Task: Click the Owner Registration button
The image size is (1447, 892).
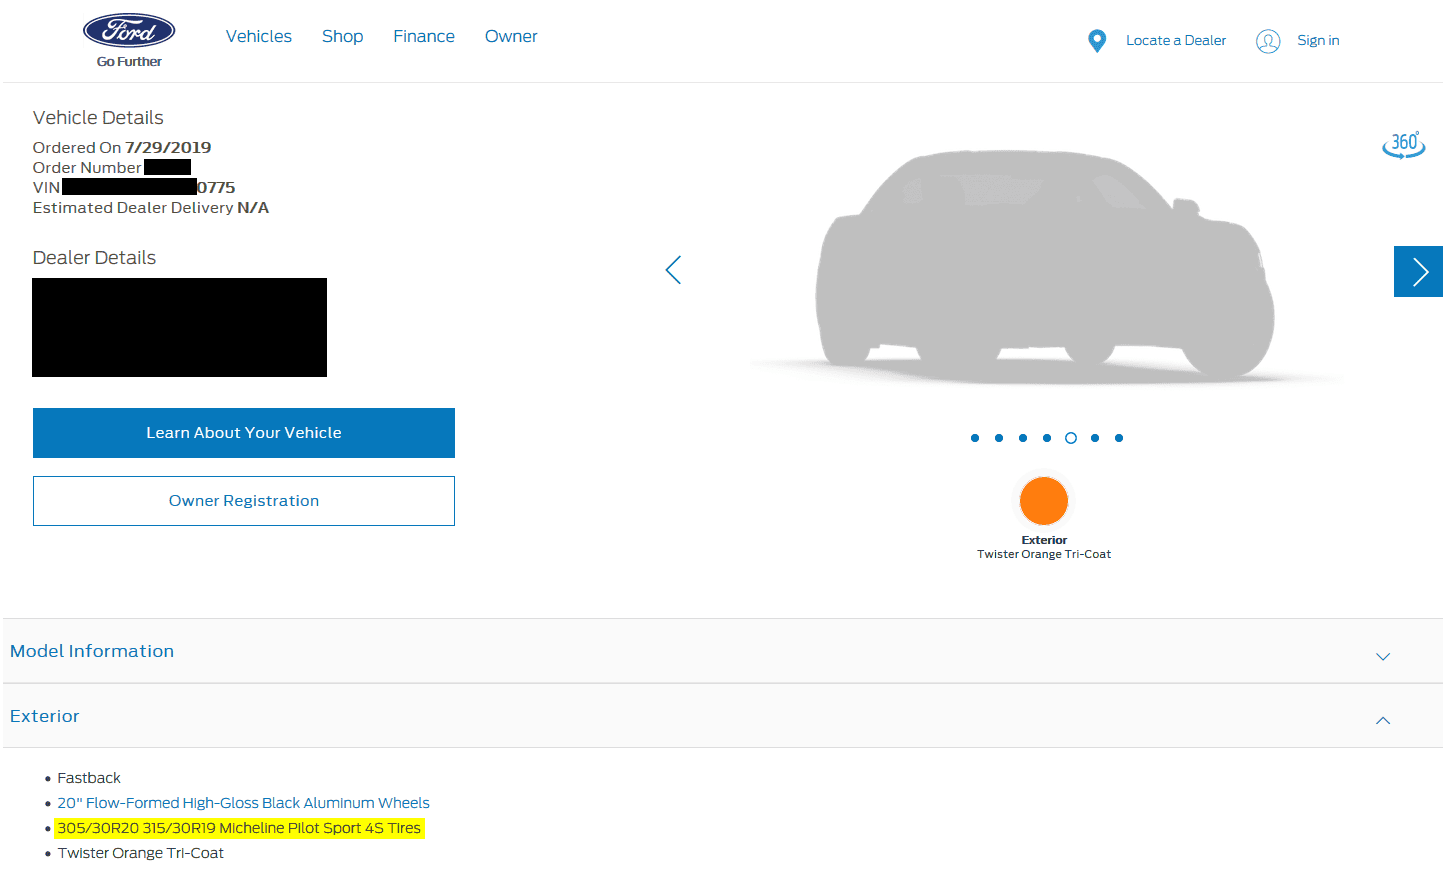Action: point(244,501)
